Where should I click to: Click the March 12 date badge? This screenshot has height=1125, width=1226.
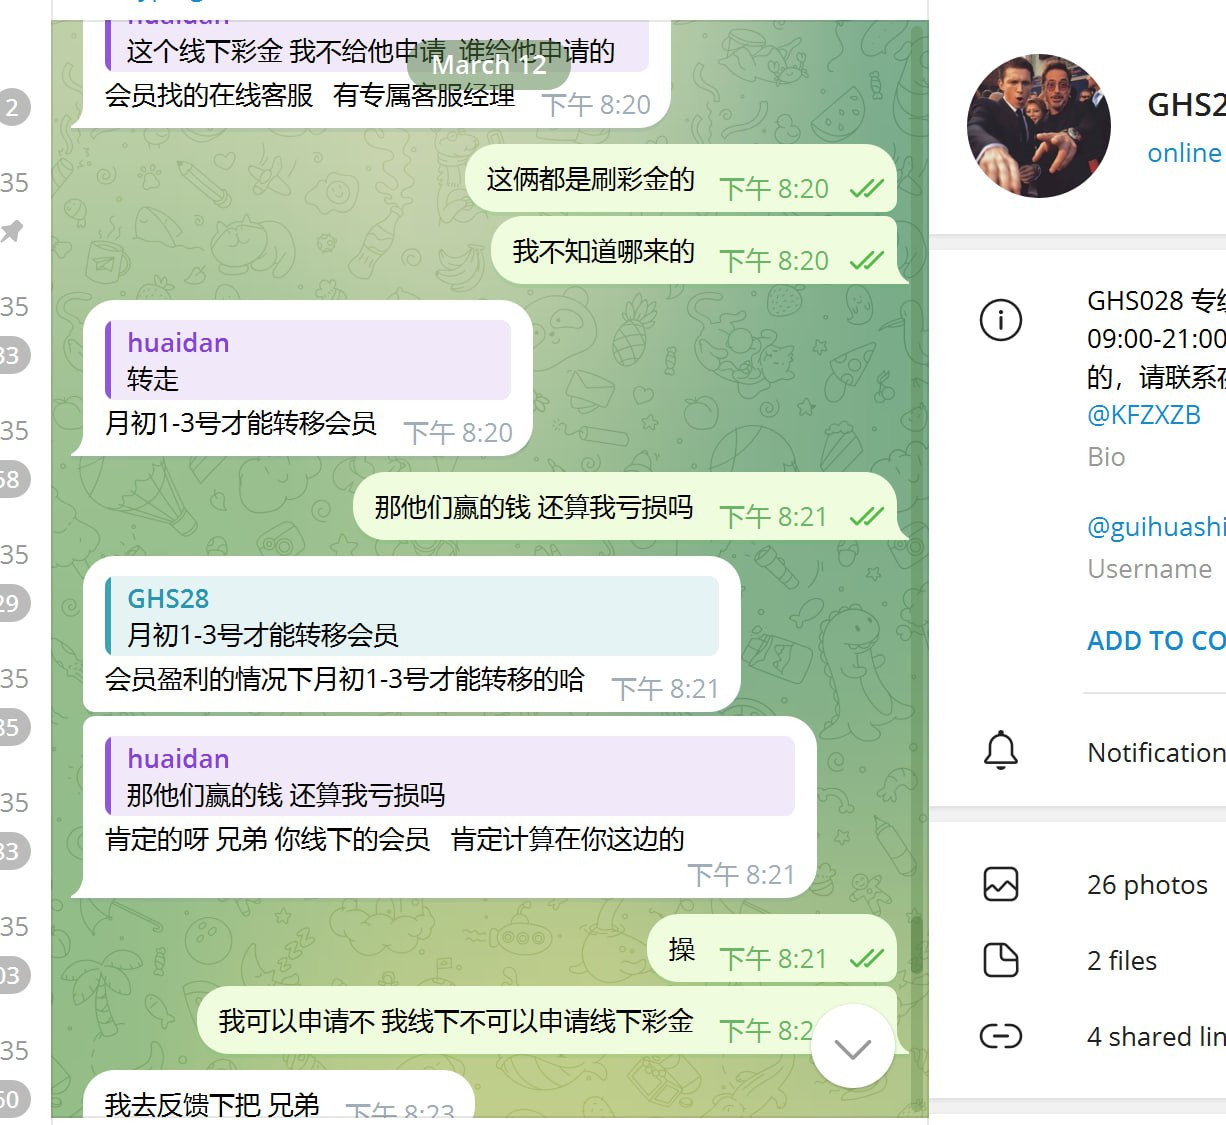(x=489, y=65)
